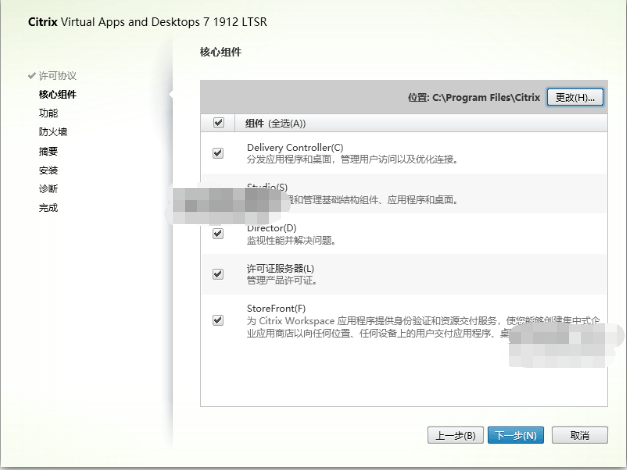Open the 安装 step in sidebar

click(48, 170)
